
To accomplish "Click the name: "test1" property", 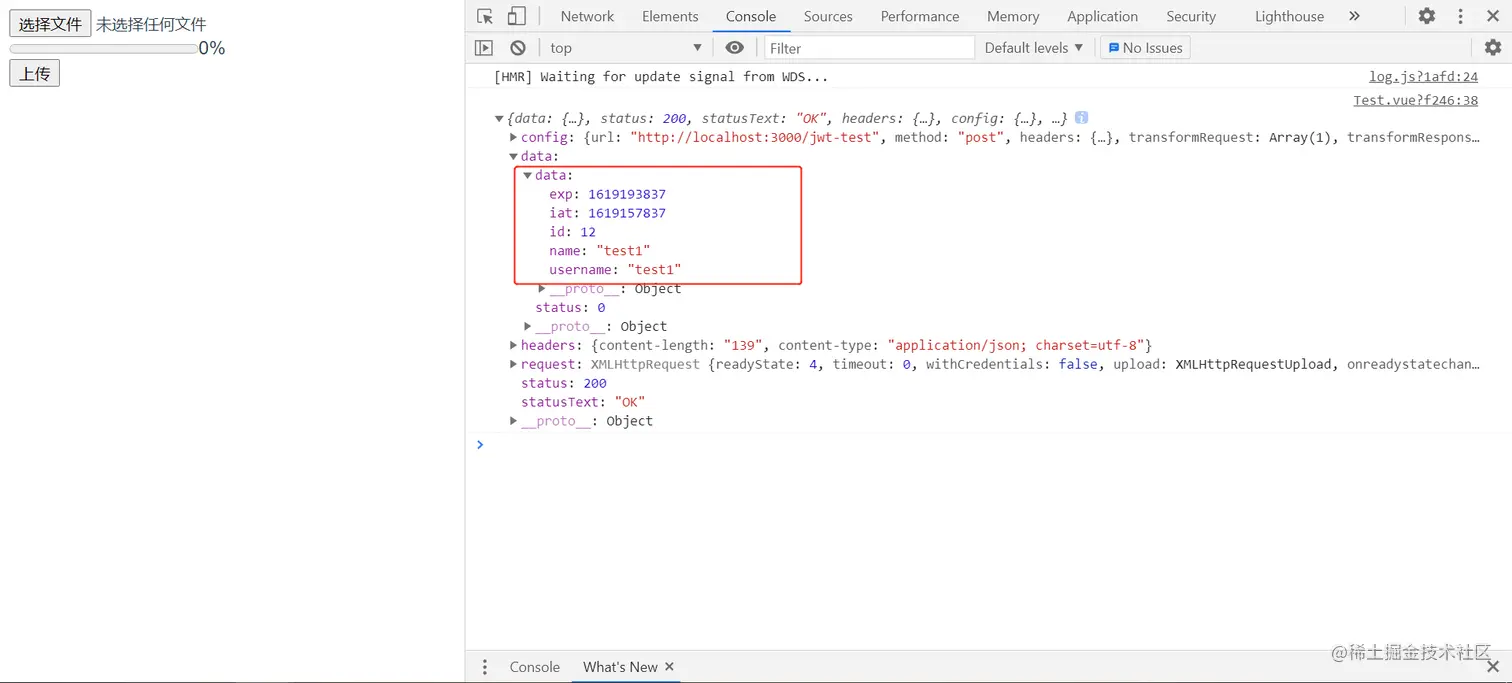I will tap(599, 251).
